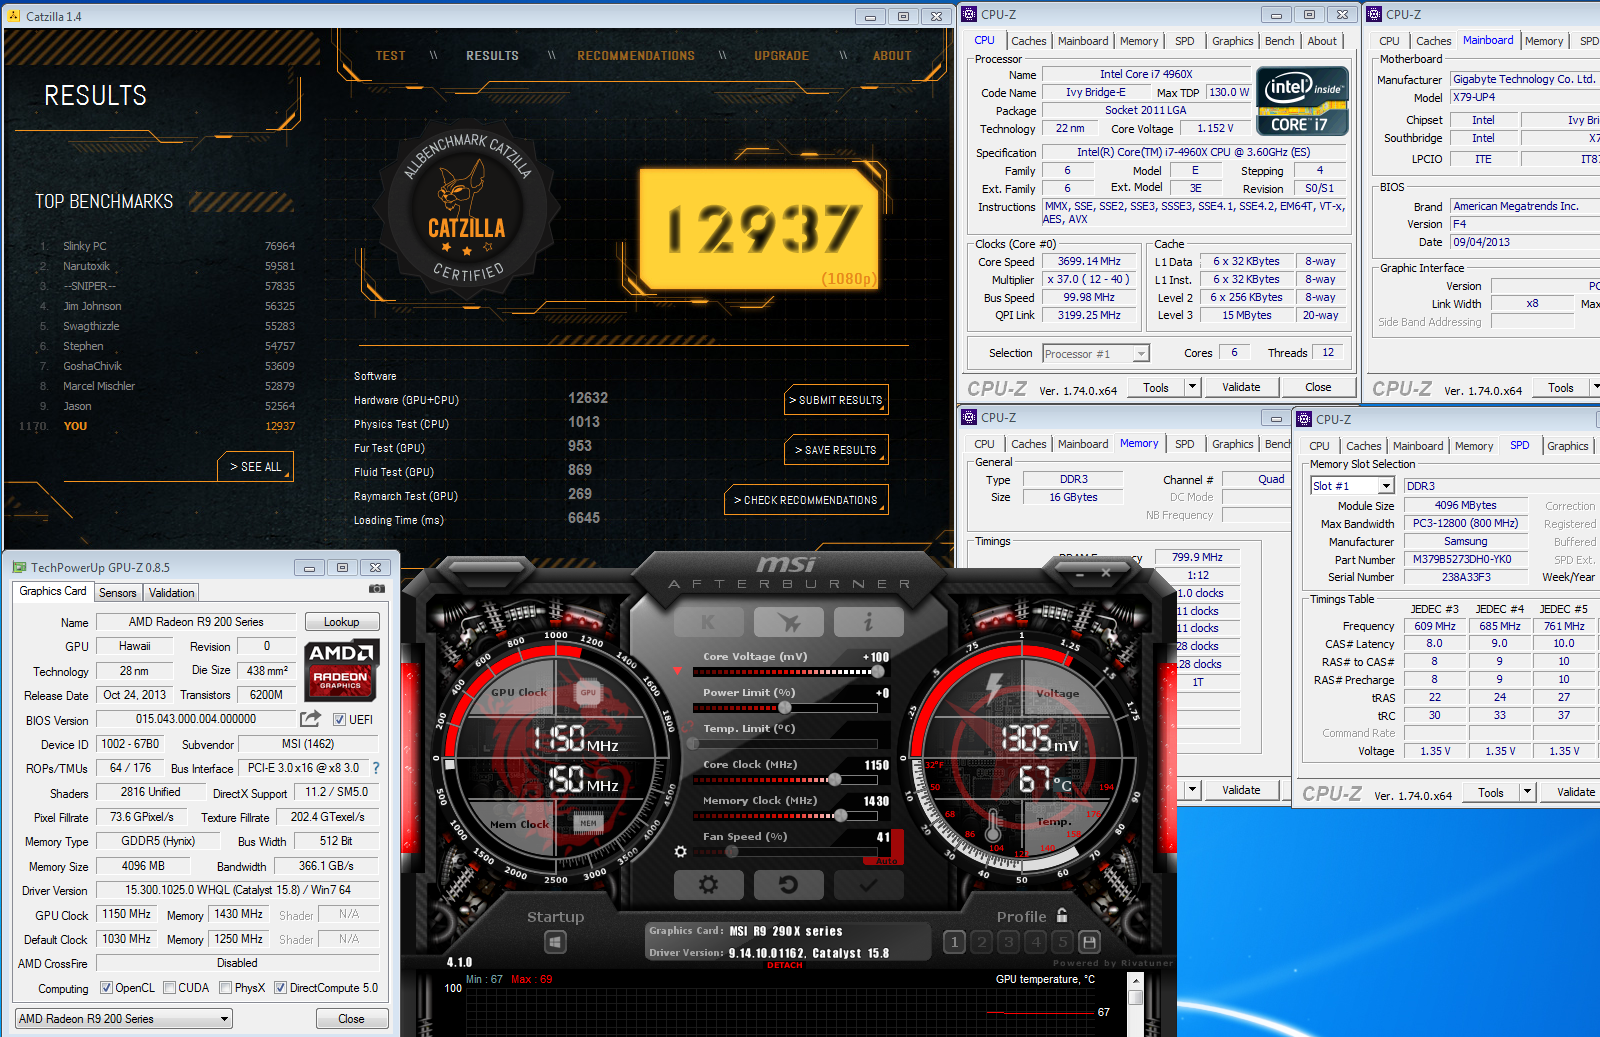Toggle the OpenCL checkbox
The height and width of the screenshot is (1037, 1600).
tap(106, 988)
